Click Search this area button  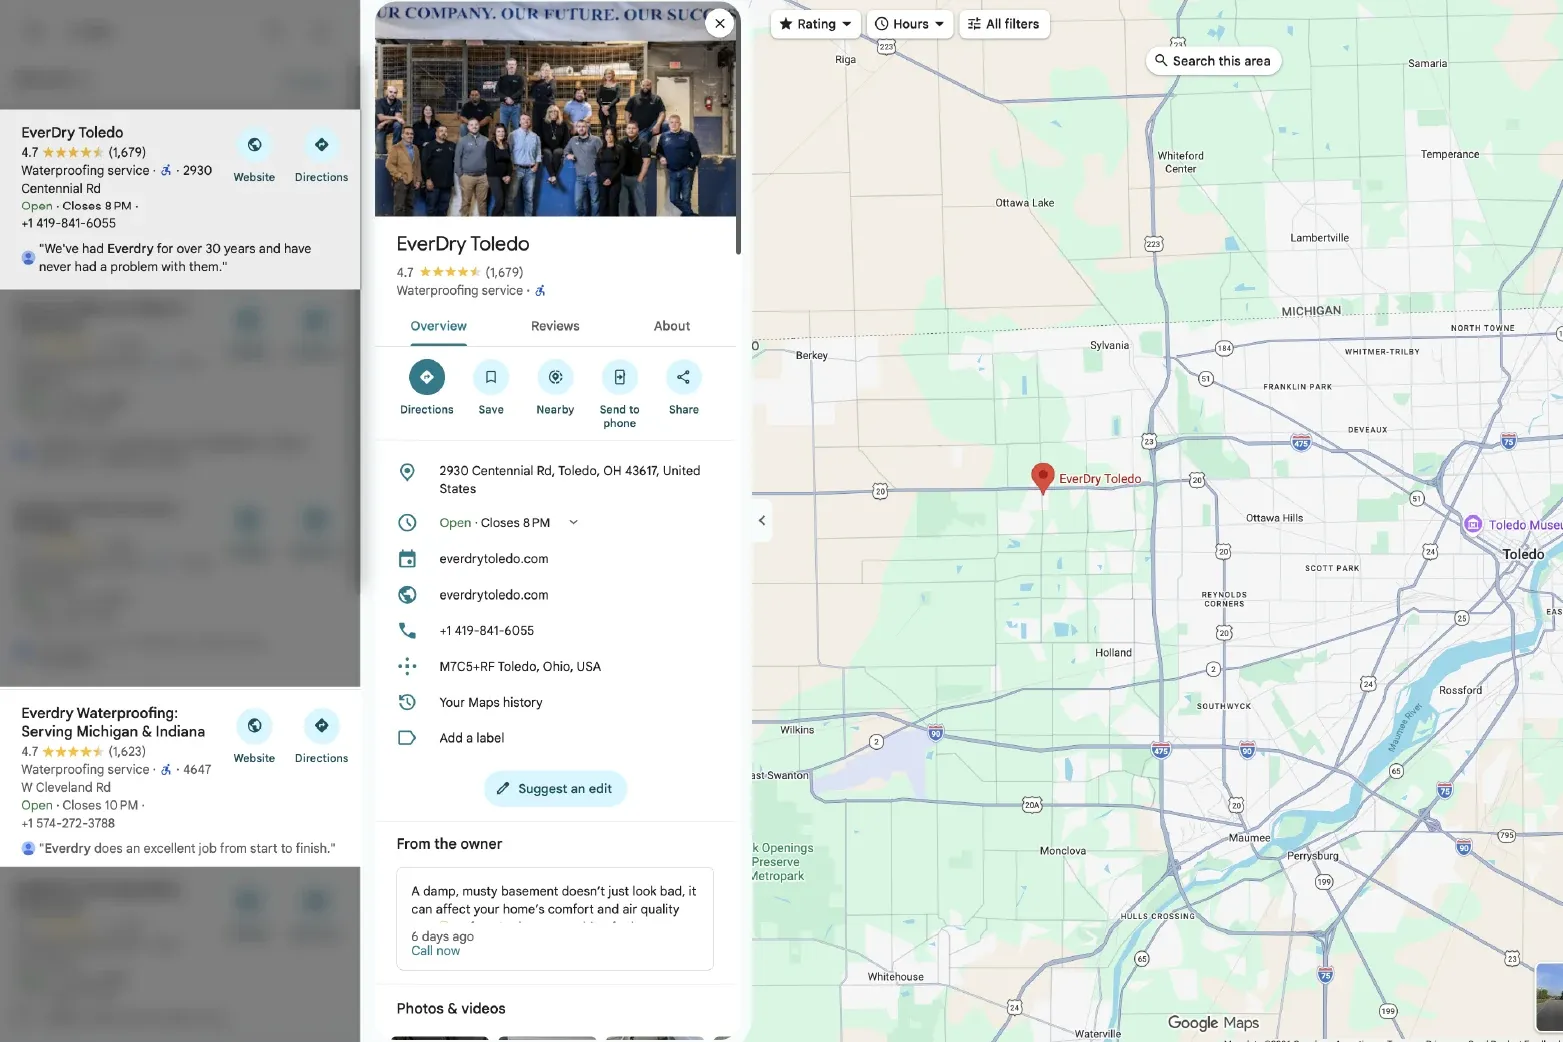[1213, 61]
